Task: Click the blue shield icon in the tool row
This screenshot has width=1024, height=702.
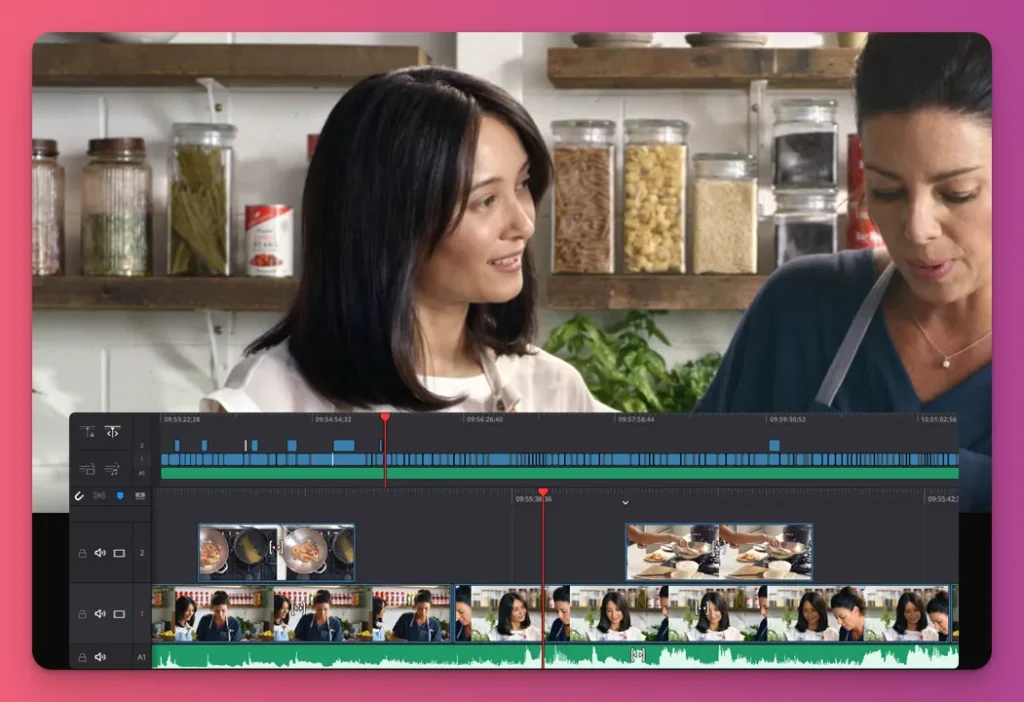Action: click(x=120, y=495)
